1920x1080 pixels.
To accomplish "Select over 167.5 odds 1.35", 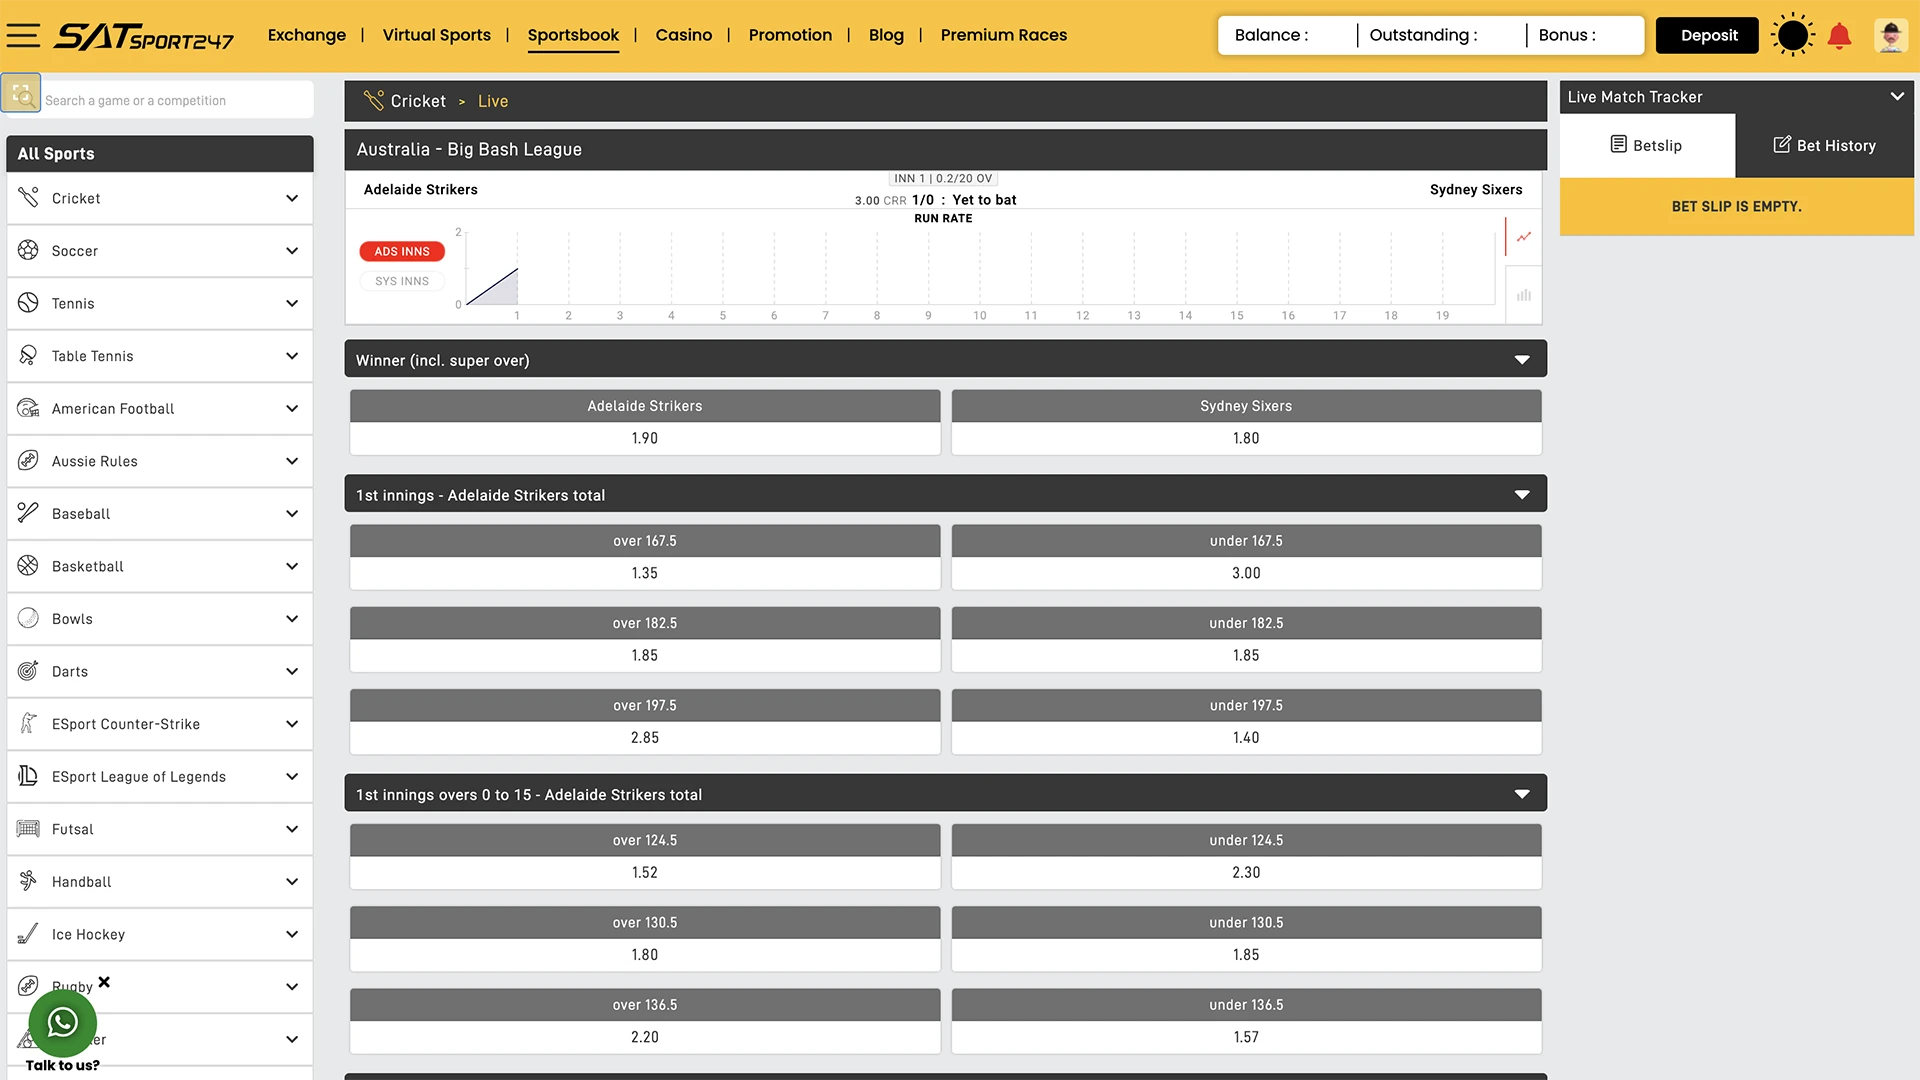I will [x=645, y=573].
